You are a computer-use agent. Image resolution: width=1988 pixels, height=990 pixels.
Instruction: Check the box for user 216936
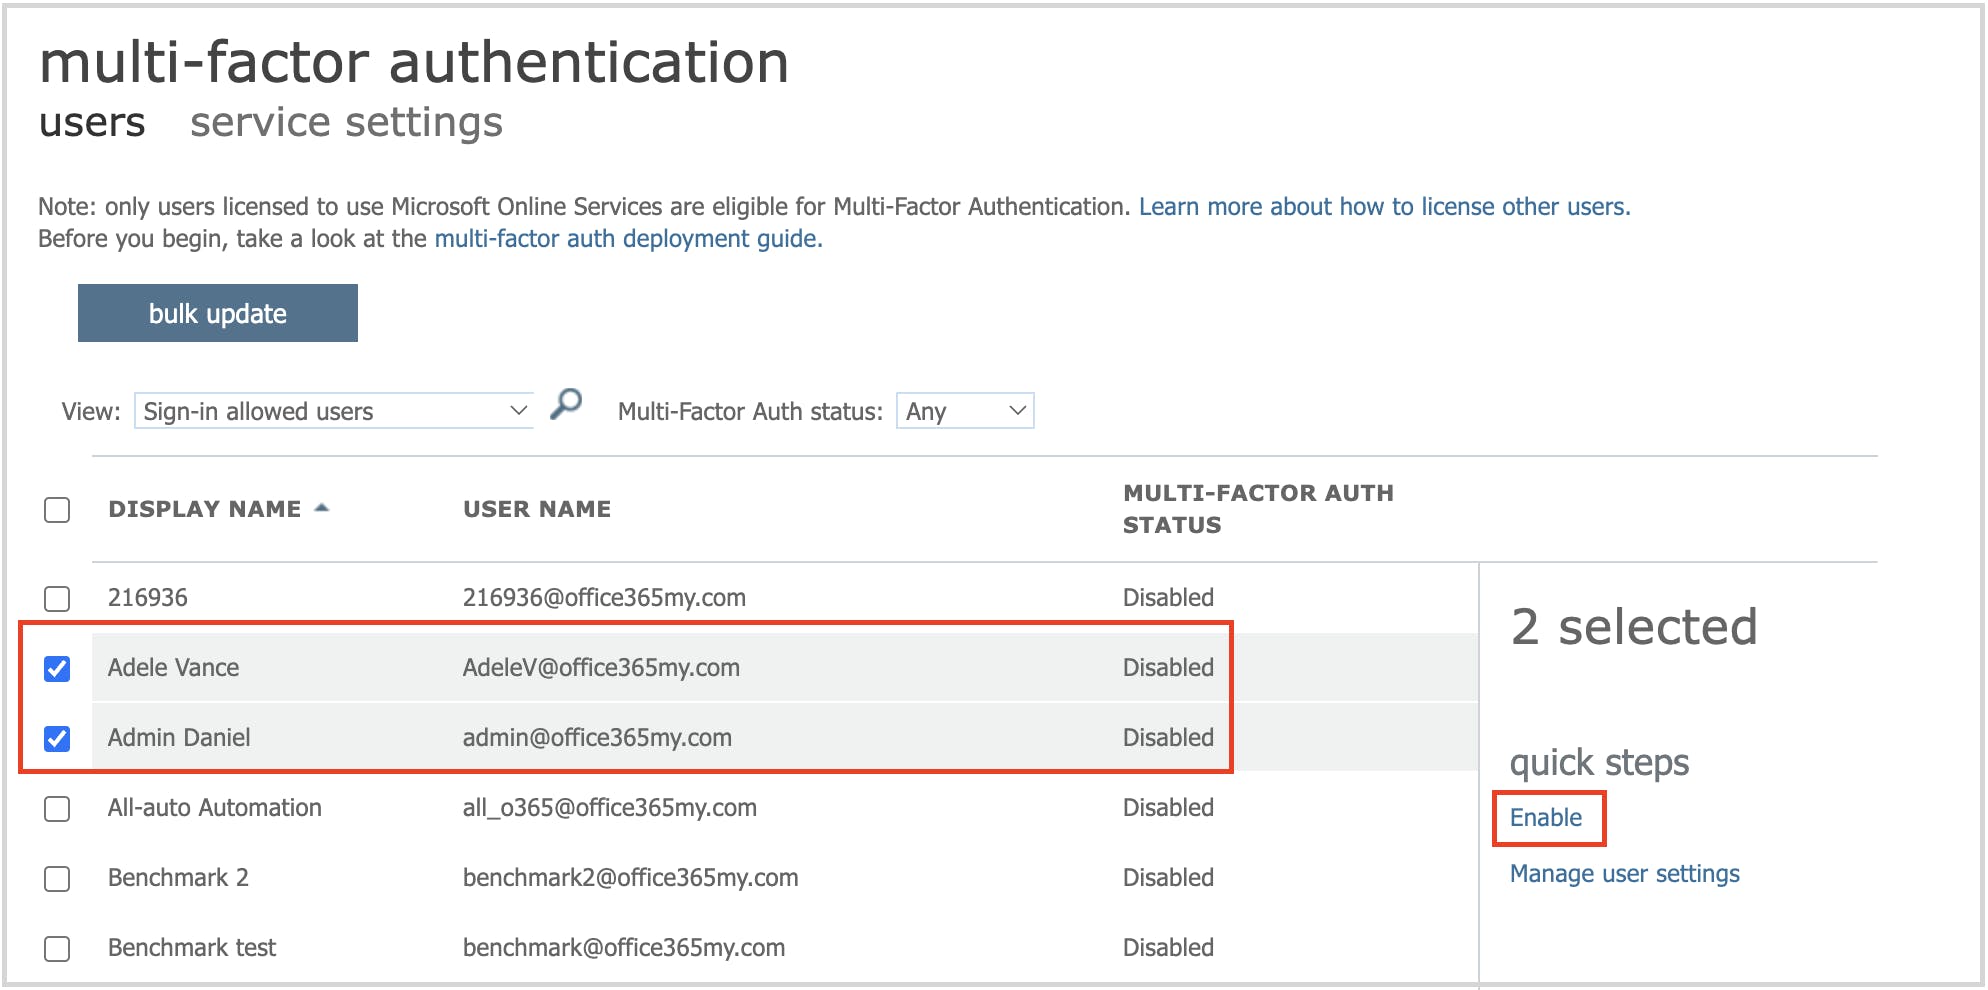pyautogui.click(x=57, y=598)
